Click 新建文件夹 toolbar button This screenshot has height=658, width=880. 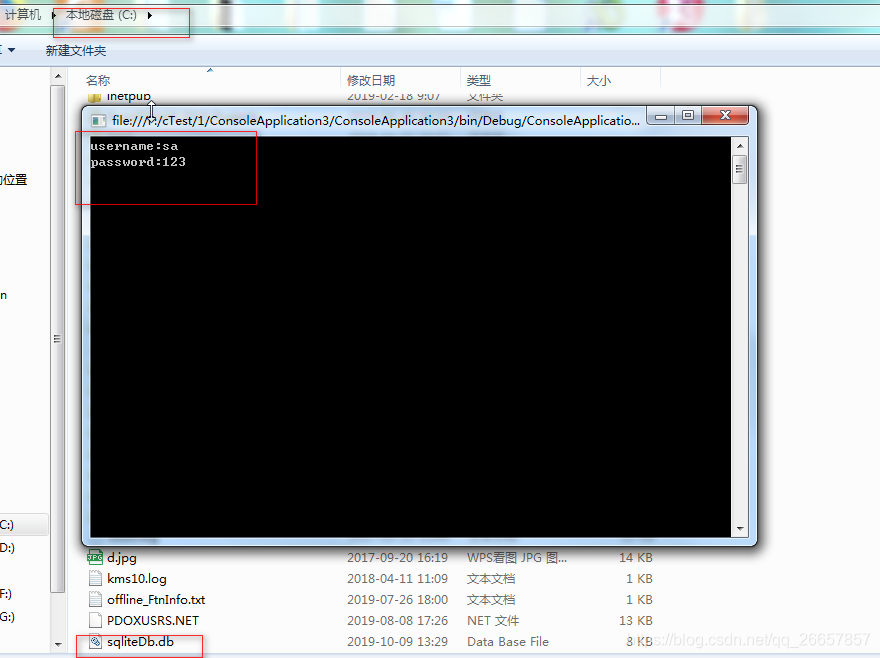pos(76,51)
